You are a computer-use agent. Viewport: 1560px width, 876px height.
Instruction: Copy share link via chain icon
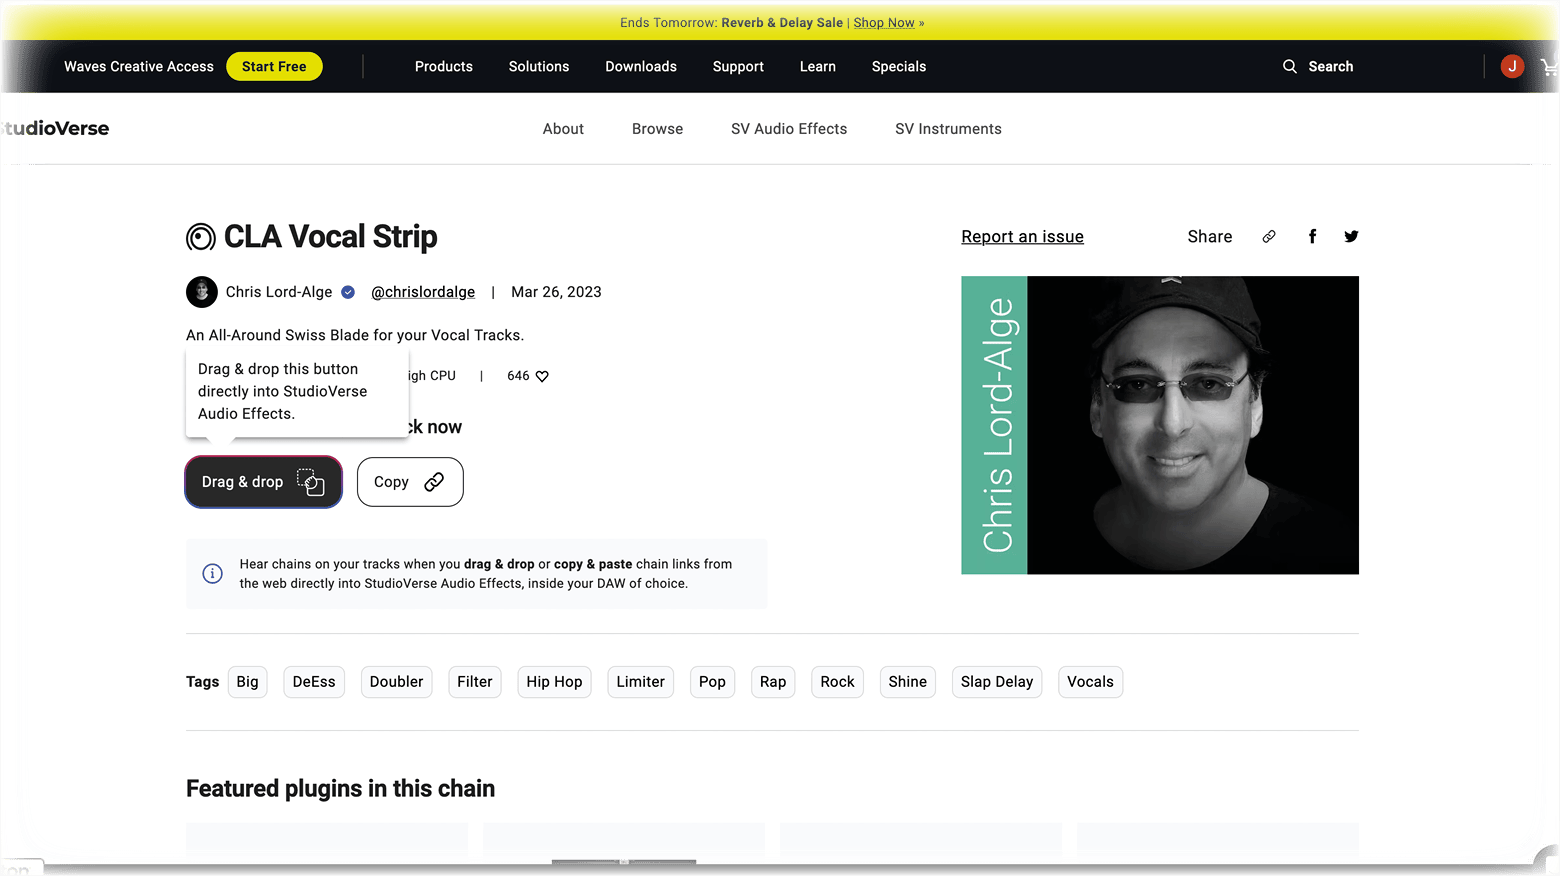pos(1269,237)
